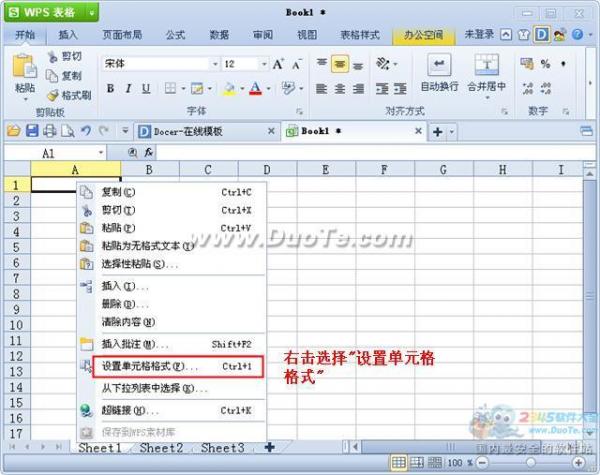Open the WPS 表格 application menu dropdown
The image size is (600, 475).
[92, 13]
